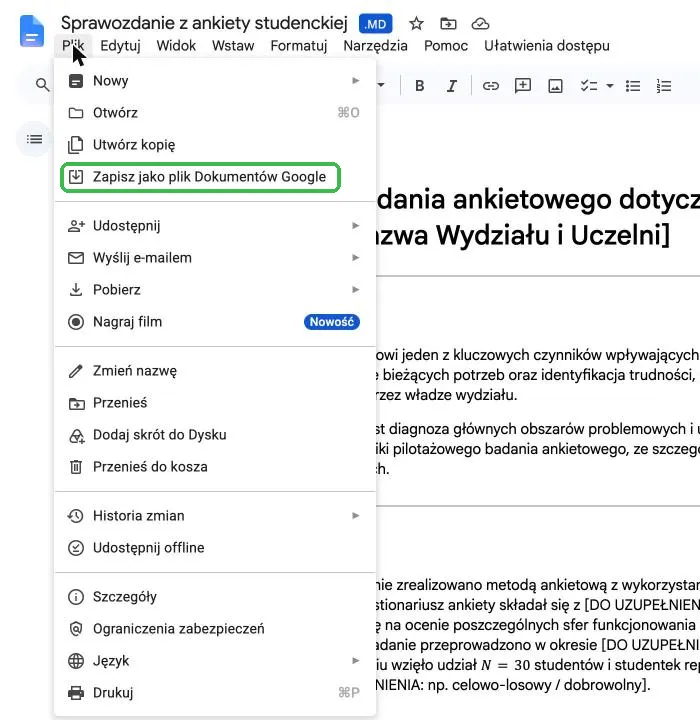Choose Utwórz kopię
700x720 pixels.
215,145
